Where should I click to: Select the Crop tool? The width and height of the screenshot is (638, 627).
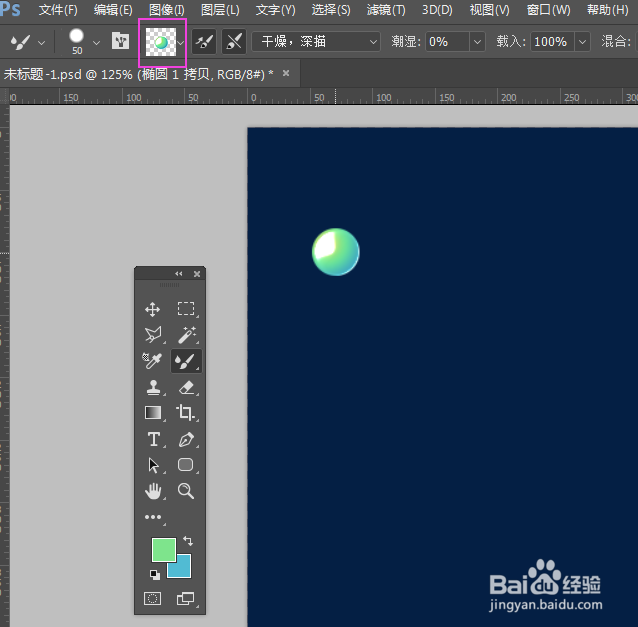pos(185,413)
